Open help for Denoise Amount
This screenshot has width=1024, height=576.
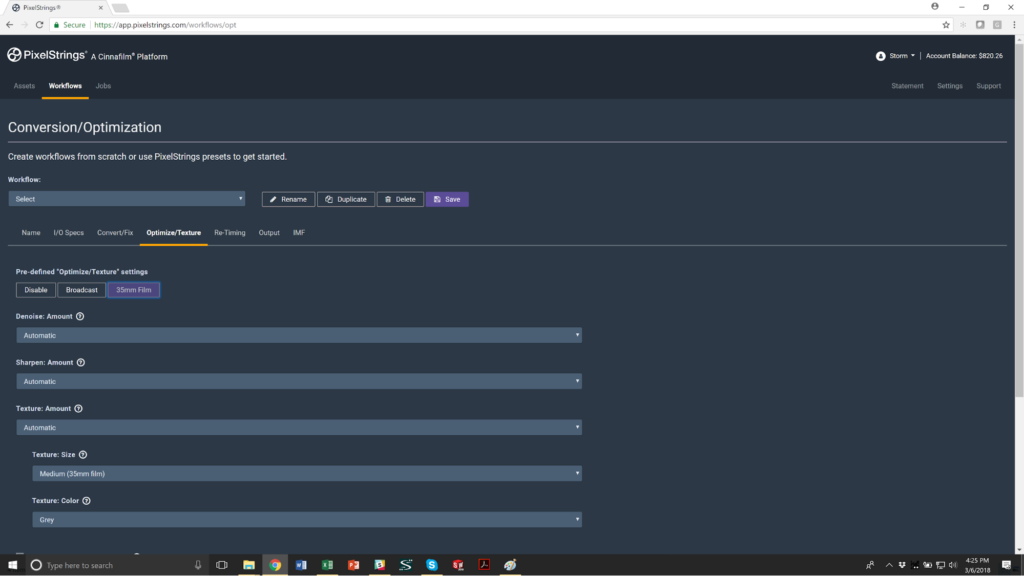coord(80,316)
